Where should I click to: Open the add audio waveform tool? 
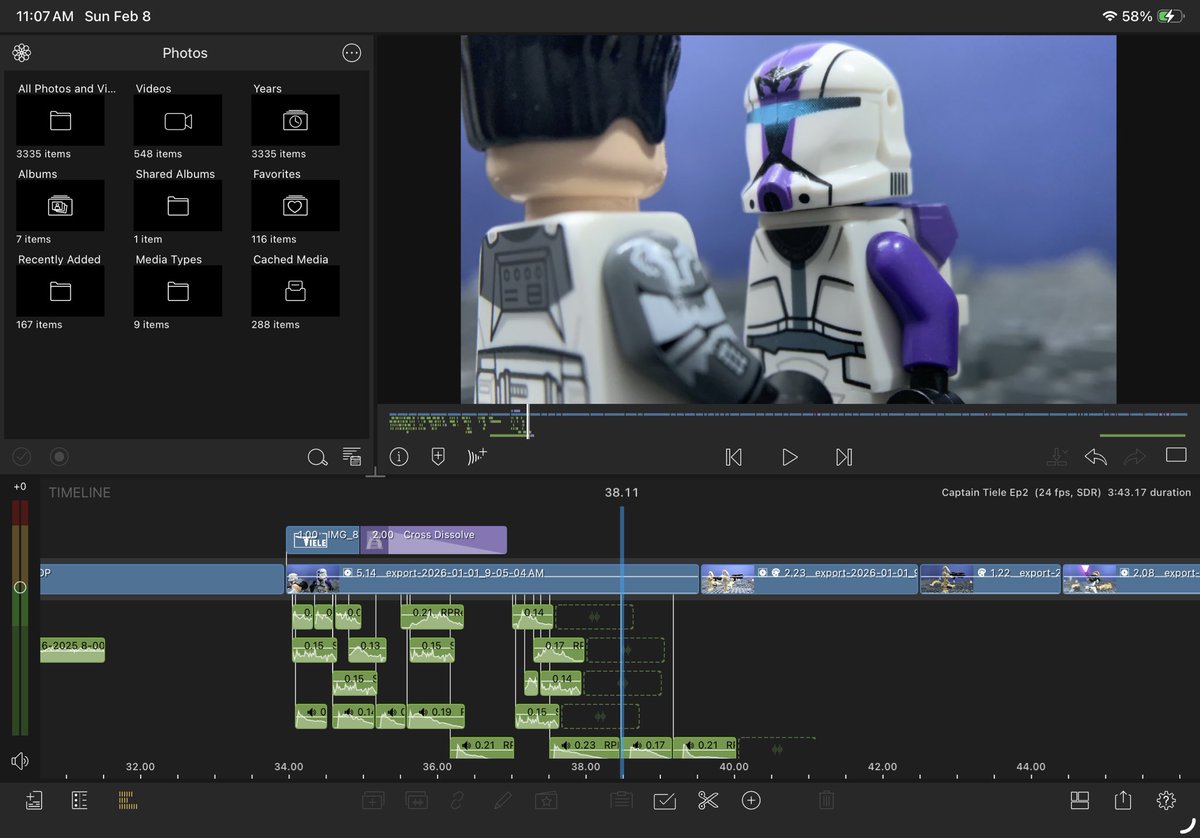point(477,457)
